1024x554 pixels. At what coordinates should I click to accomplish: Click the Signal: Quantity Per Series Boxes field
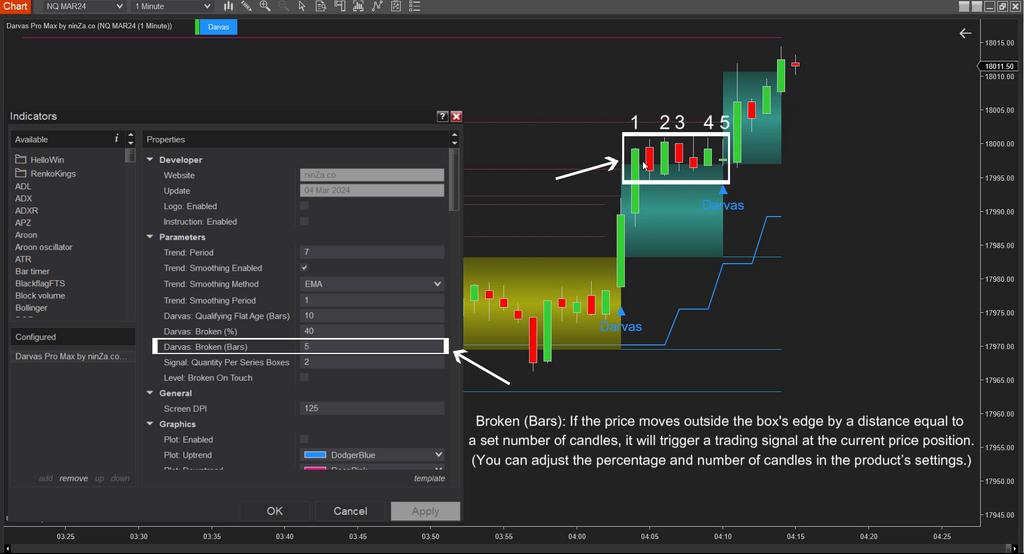click(372, 362)
